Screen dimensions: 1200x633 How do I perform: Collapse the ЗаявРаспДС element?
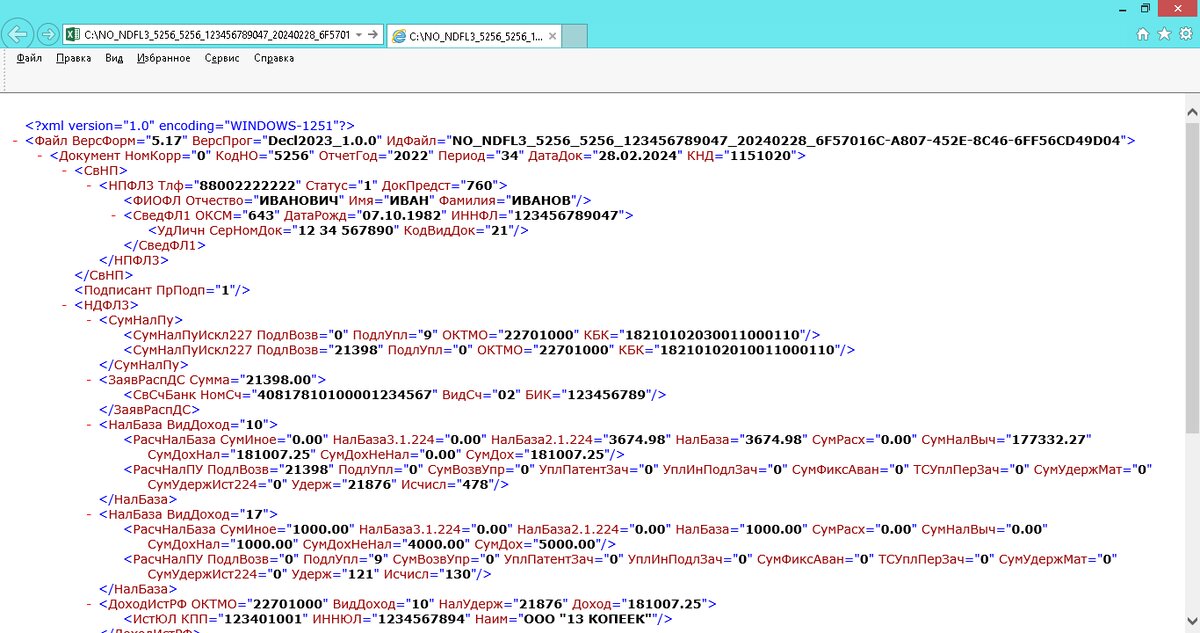coord(87,379)
